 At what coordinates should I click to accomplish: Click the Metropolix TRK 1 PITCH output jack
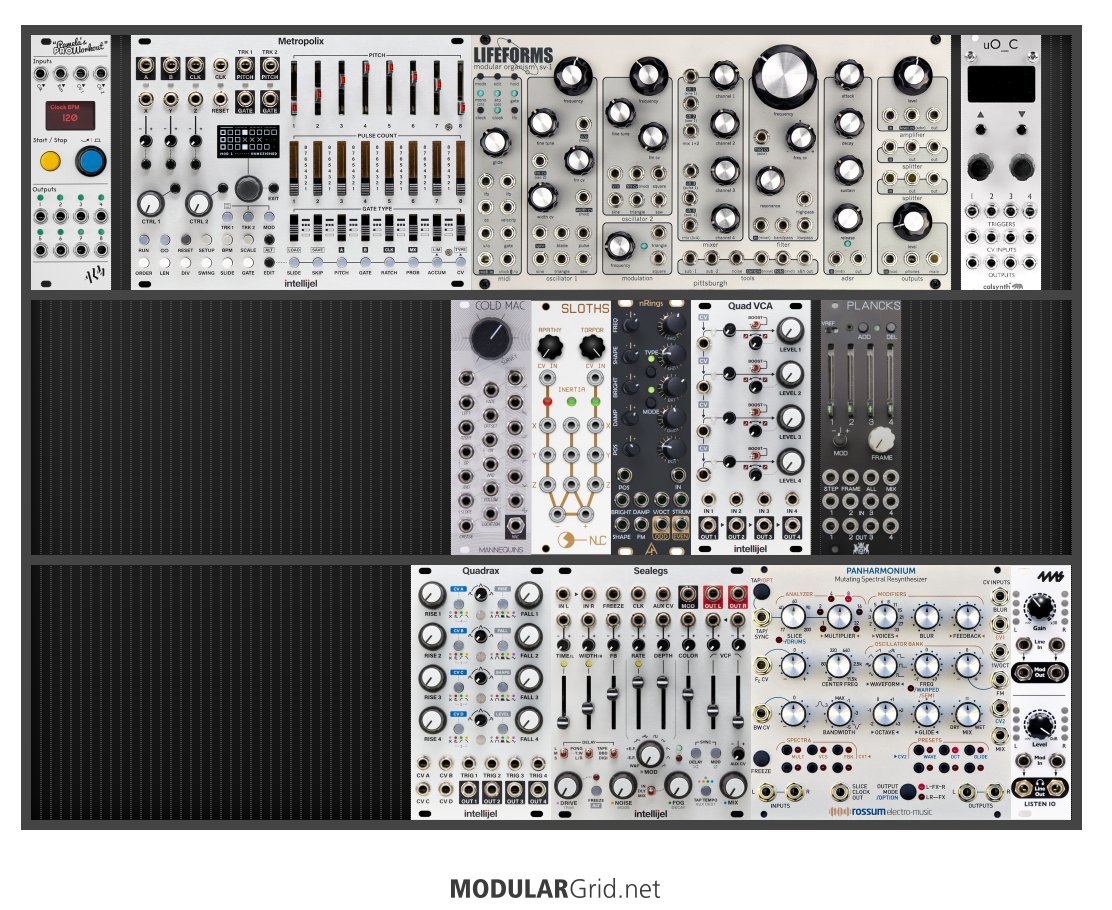click(x=245, y=68)
